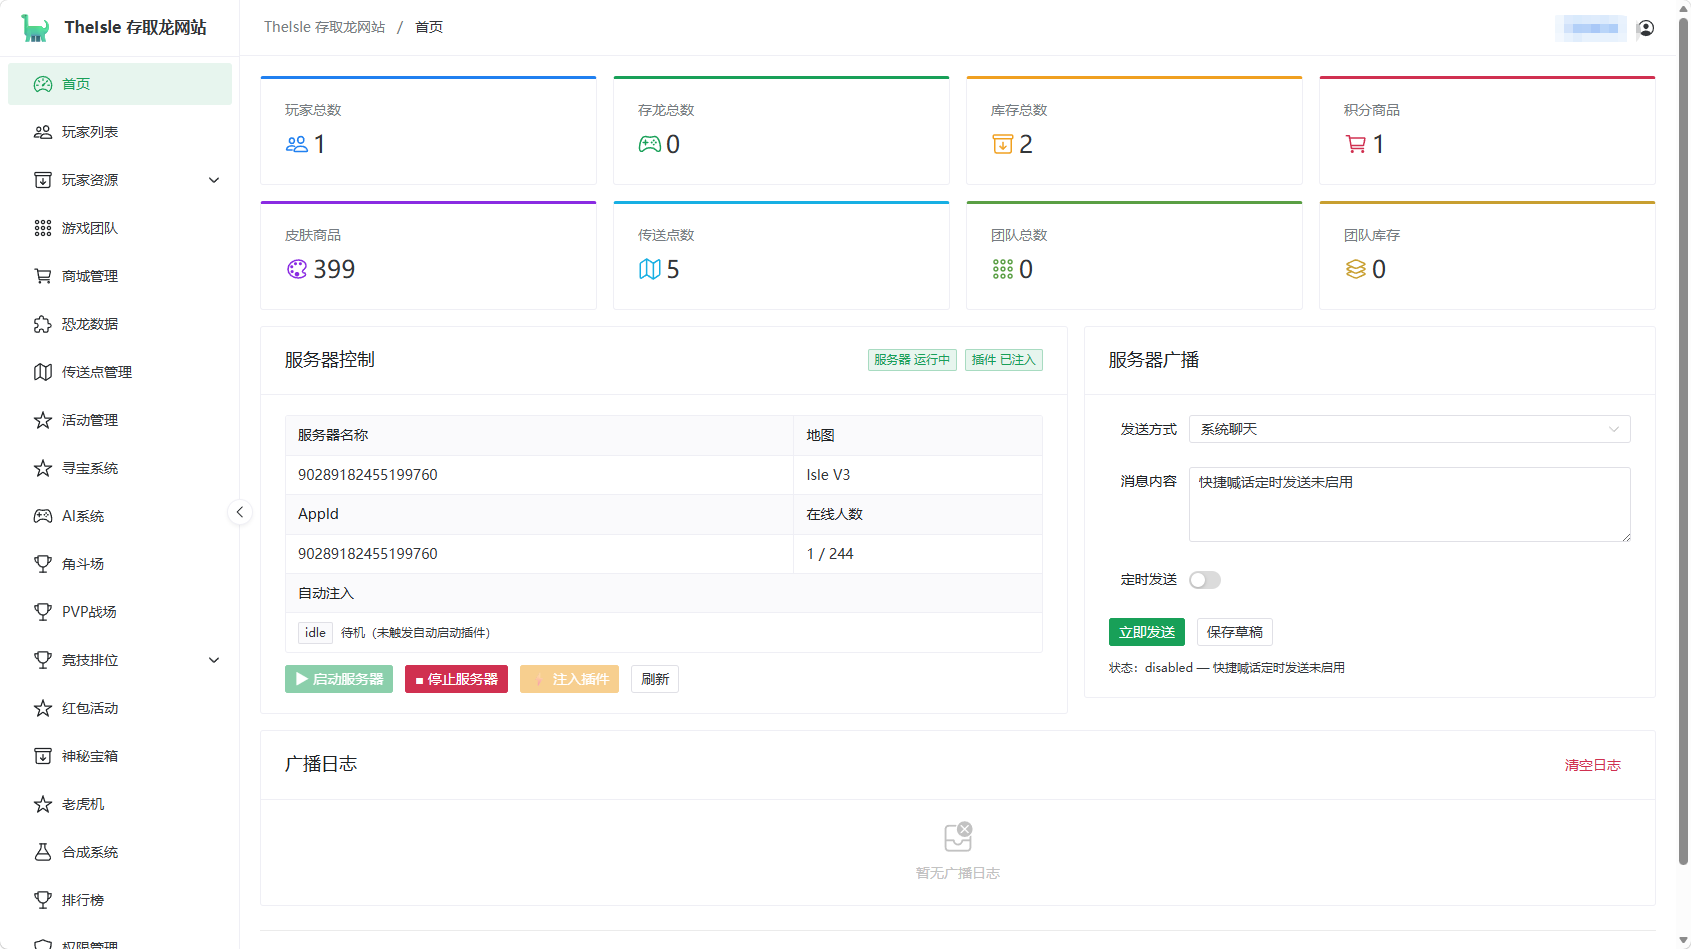Click the blue players icon in 玩家总数 card
The height and width of the screenshot is (949, 1691).
(297, 144)
